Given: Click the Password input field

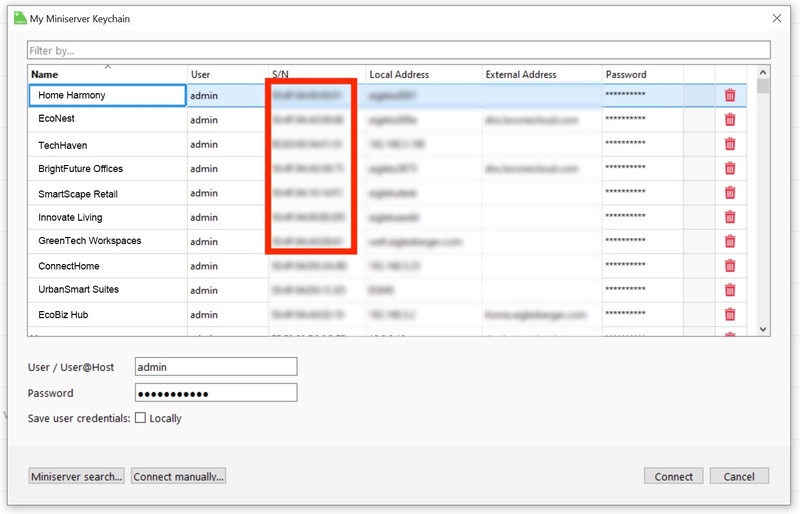Looking at the screenshot, I should (x=216, y=393).
